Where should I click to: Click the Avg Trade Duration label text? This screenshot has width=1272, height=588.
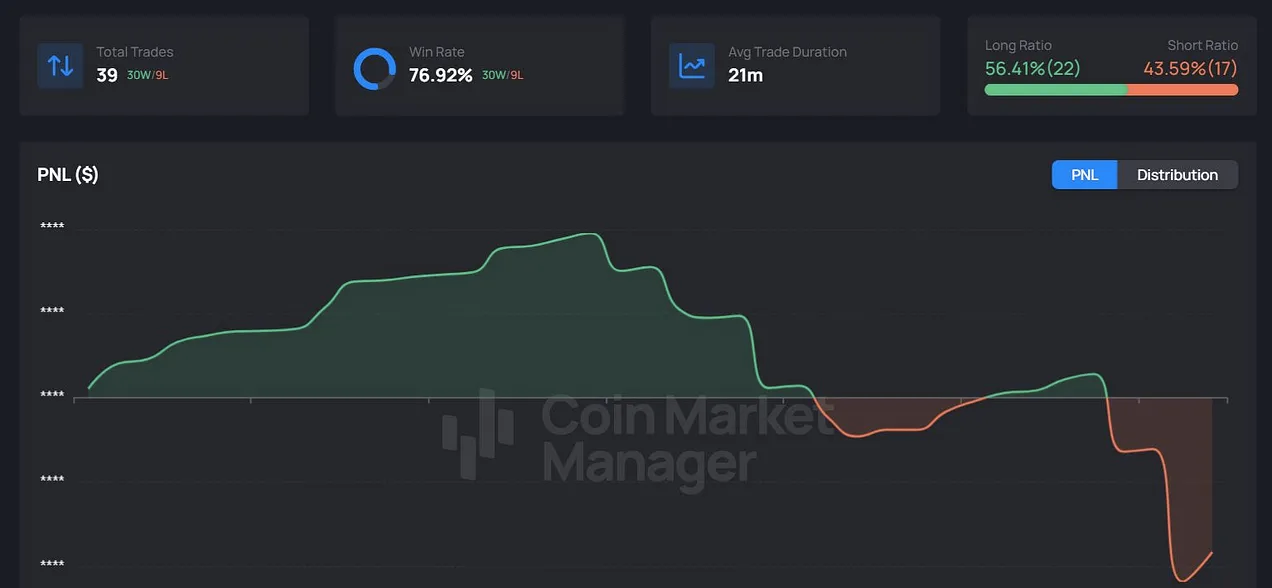[787, 52]
